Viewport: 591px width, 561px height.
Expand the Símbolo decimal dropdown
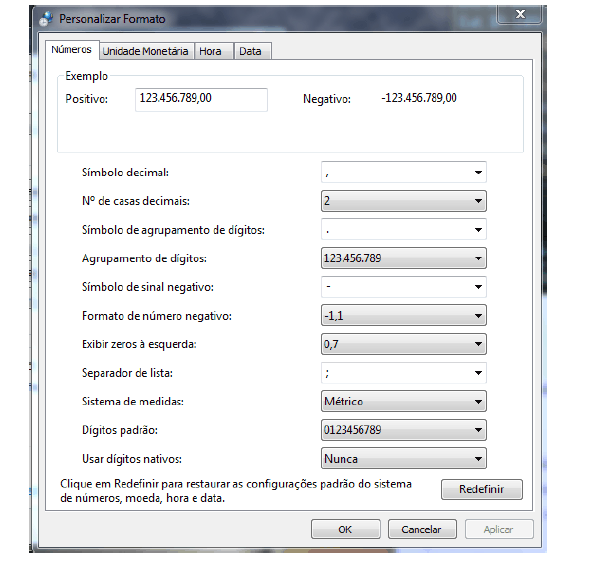404,172
